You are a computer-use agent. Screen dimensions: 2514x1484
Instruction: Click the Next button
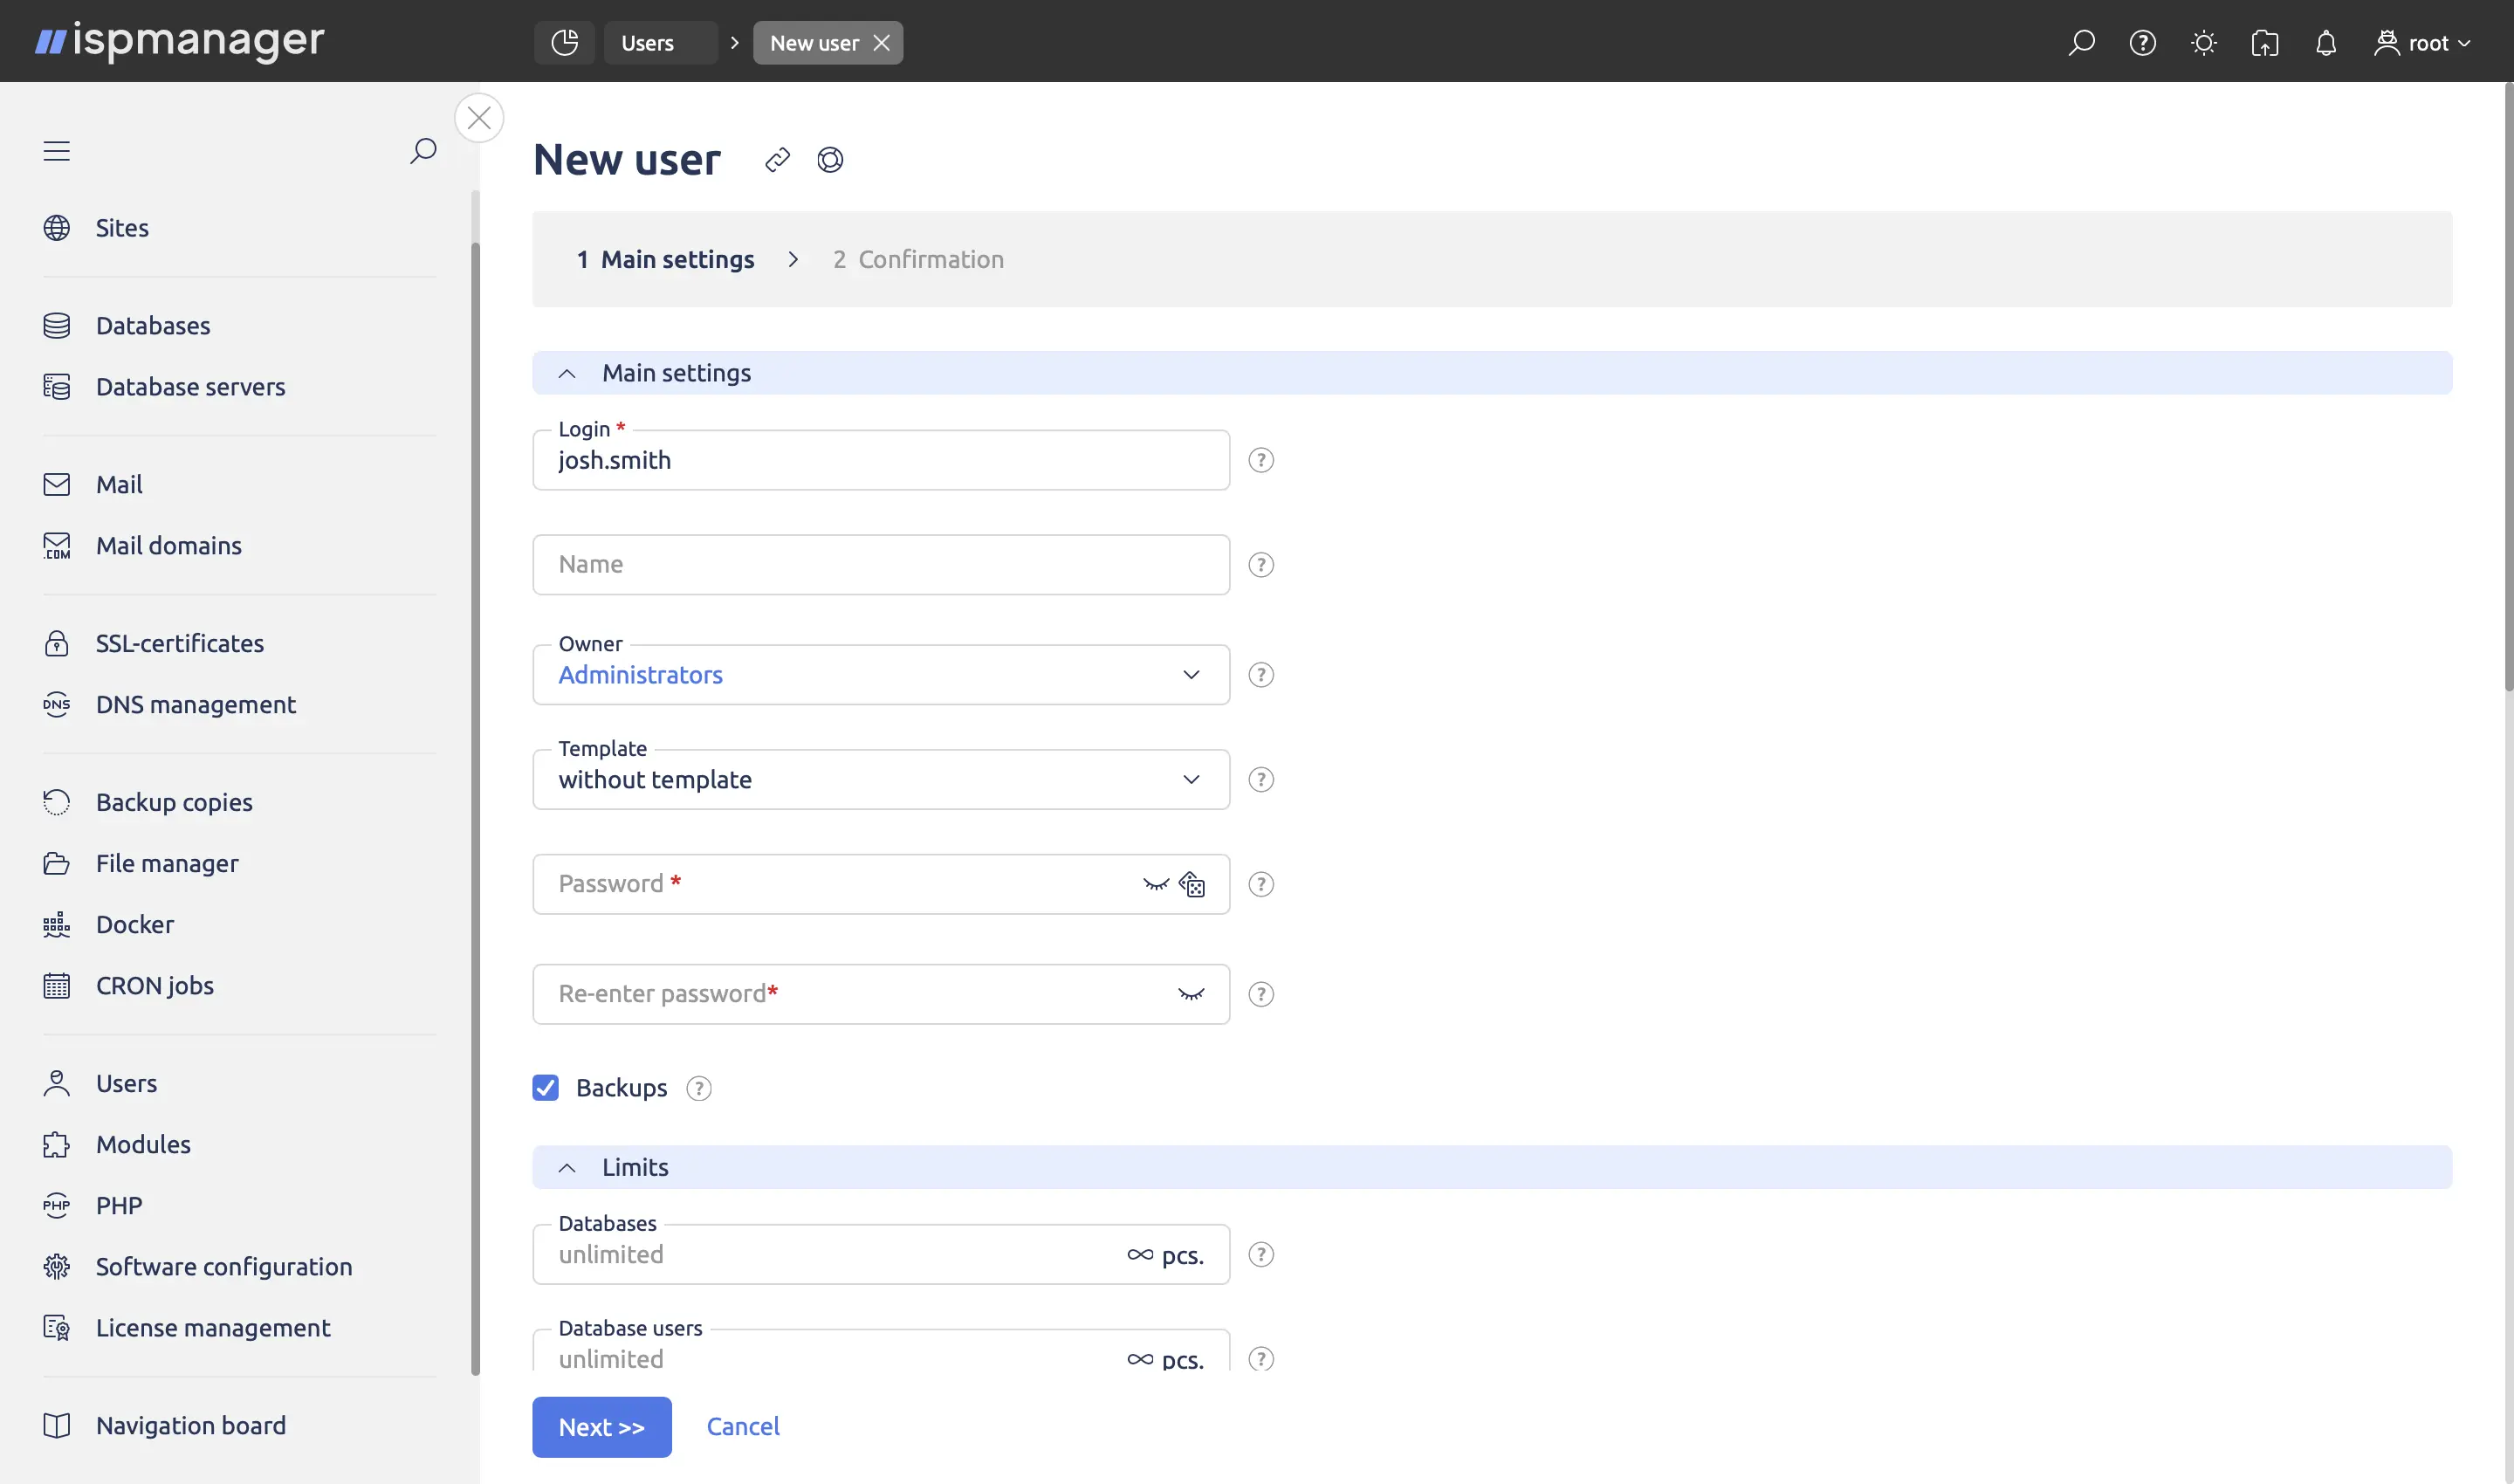click(601, 1427)
